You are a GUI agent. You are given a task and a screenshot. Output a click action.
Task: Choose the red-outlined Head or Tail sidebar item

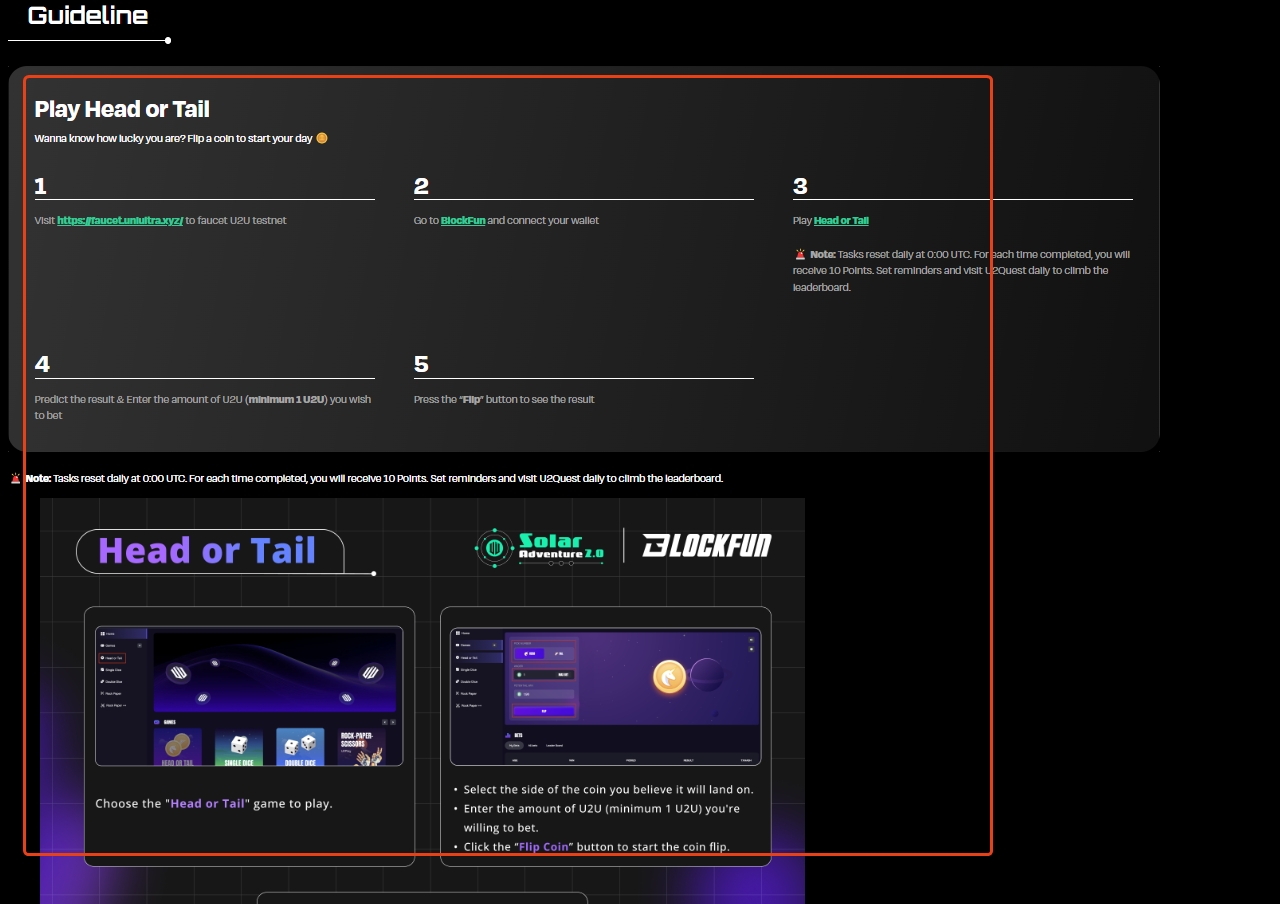[112, 658]
